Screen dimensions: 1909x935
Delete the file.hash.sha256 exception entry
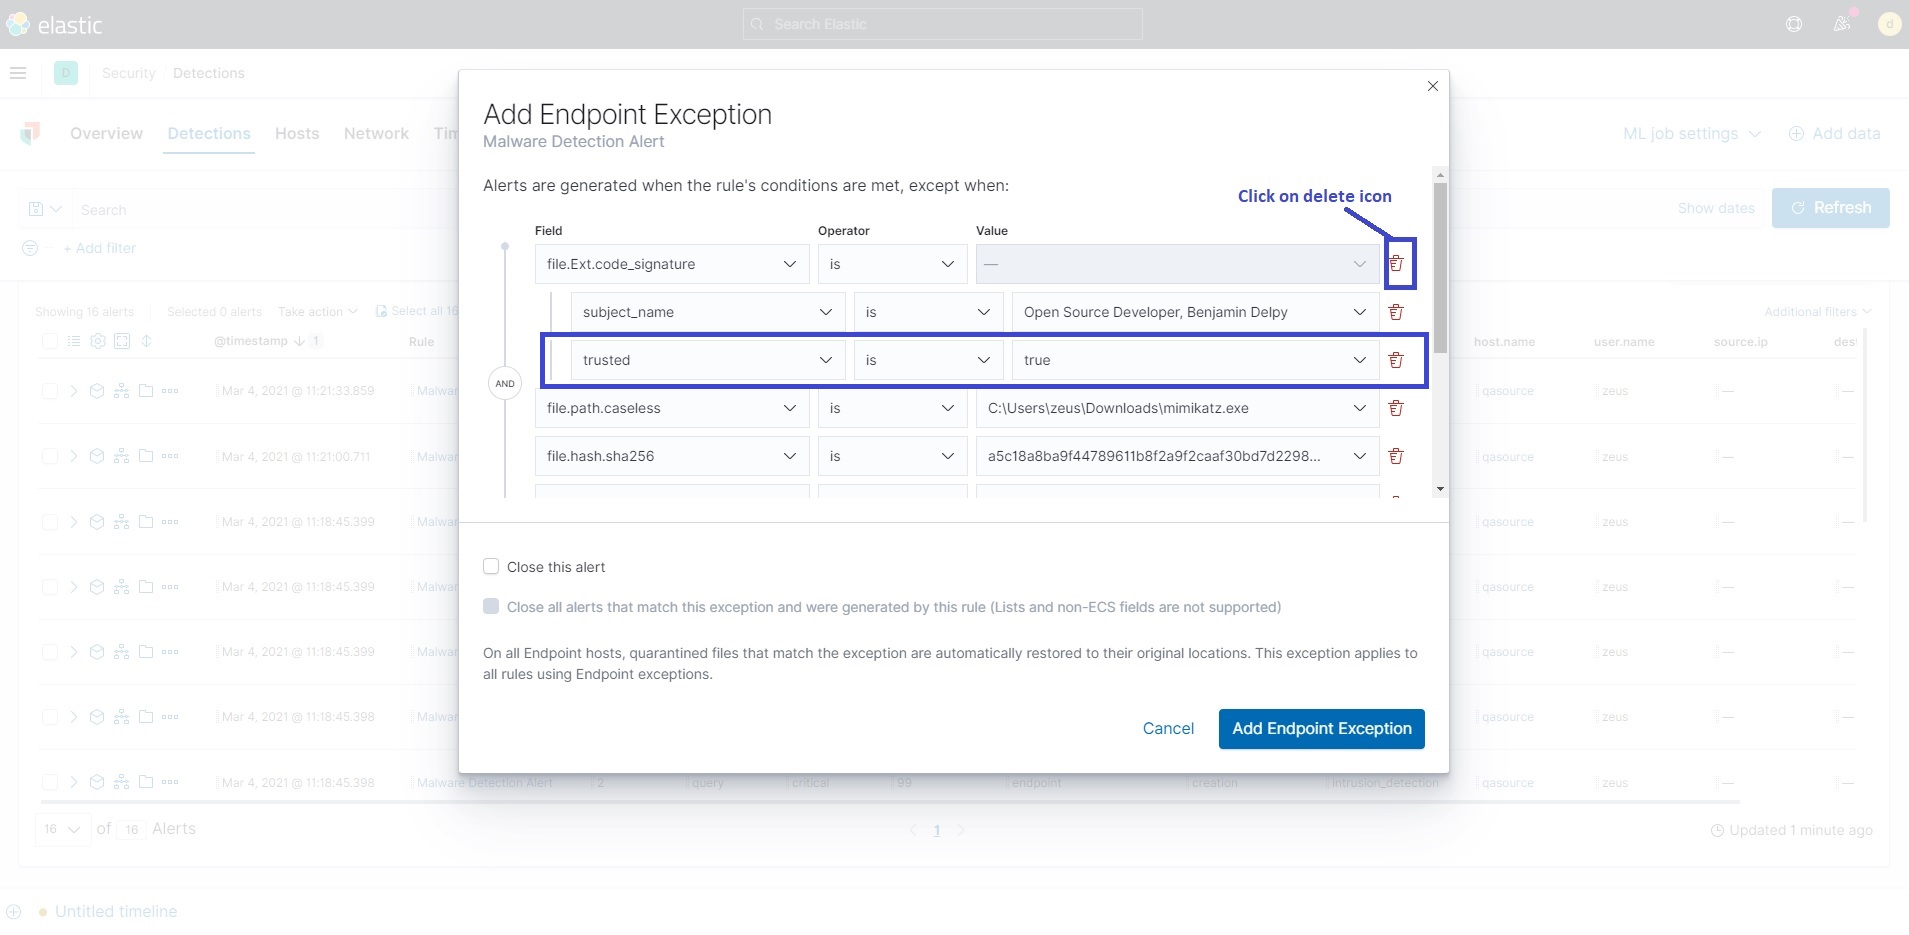point(1396,456)
